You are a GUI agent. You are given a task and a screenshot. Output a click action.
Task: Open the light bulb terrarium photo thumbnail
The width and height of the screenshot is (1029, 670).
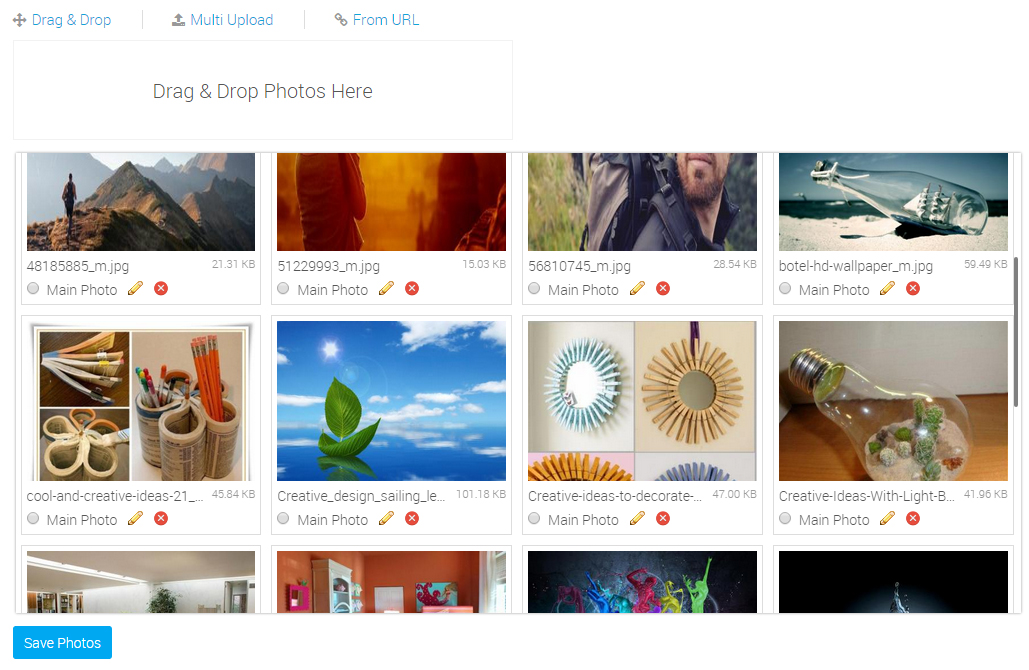coord(892,400)
